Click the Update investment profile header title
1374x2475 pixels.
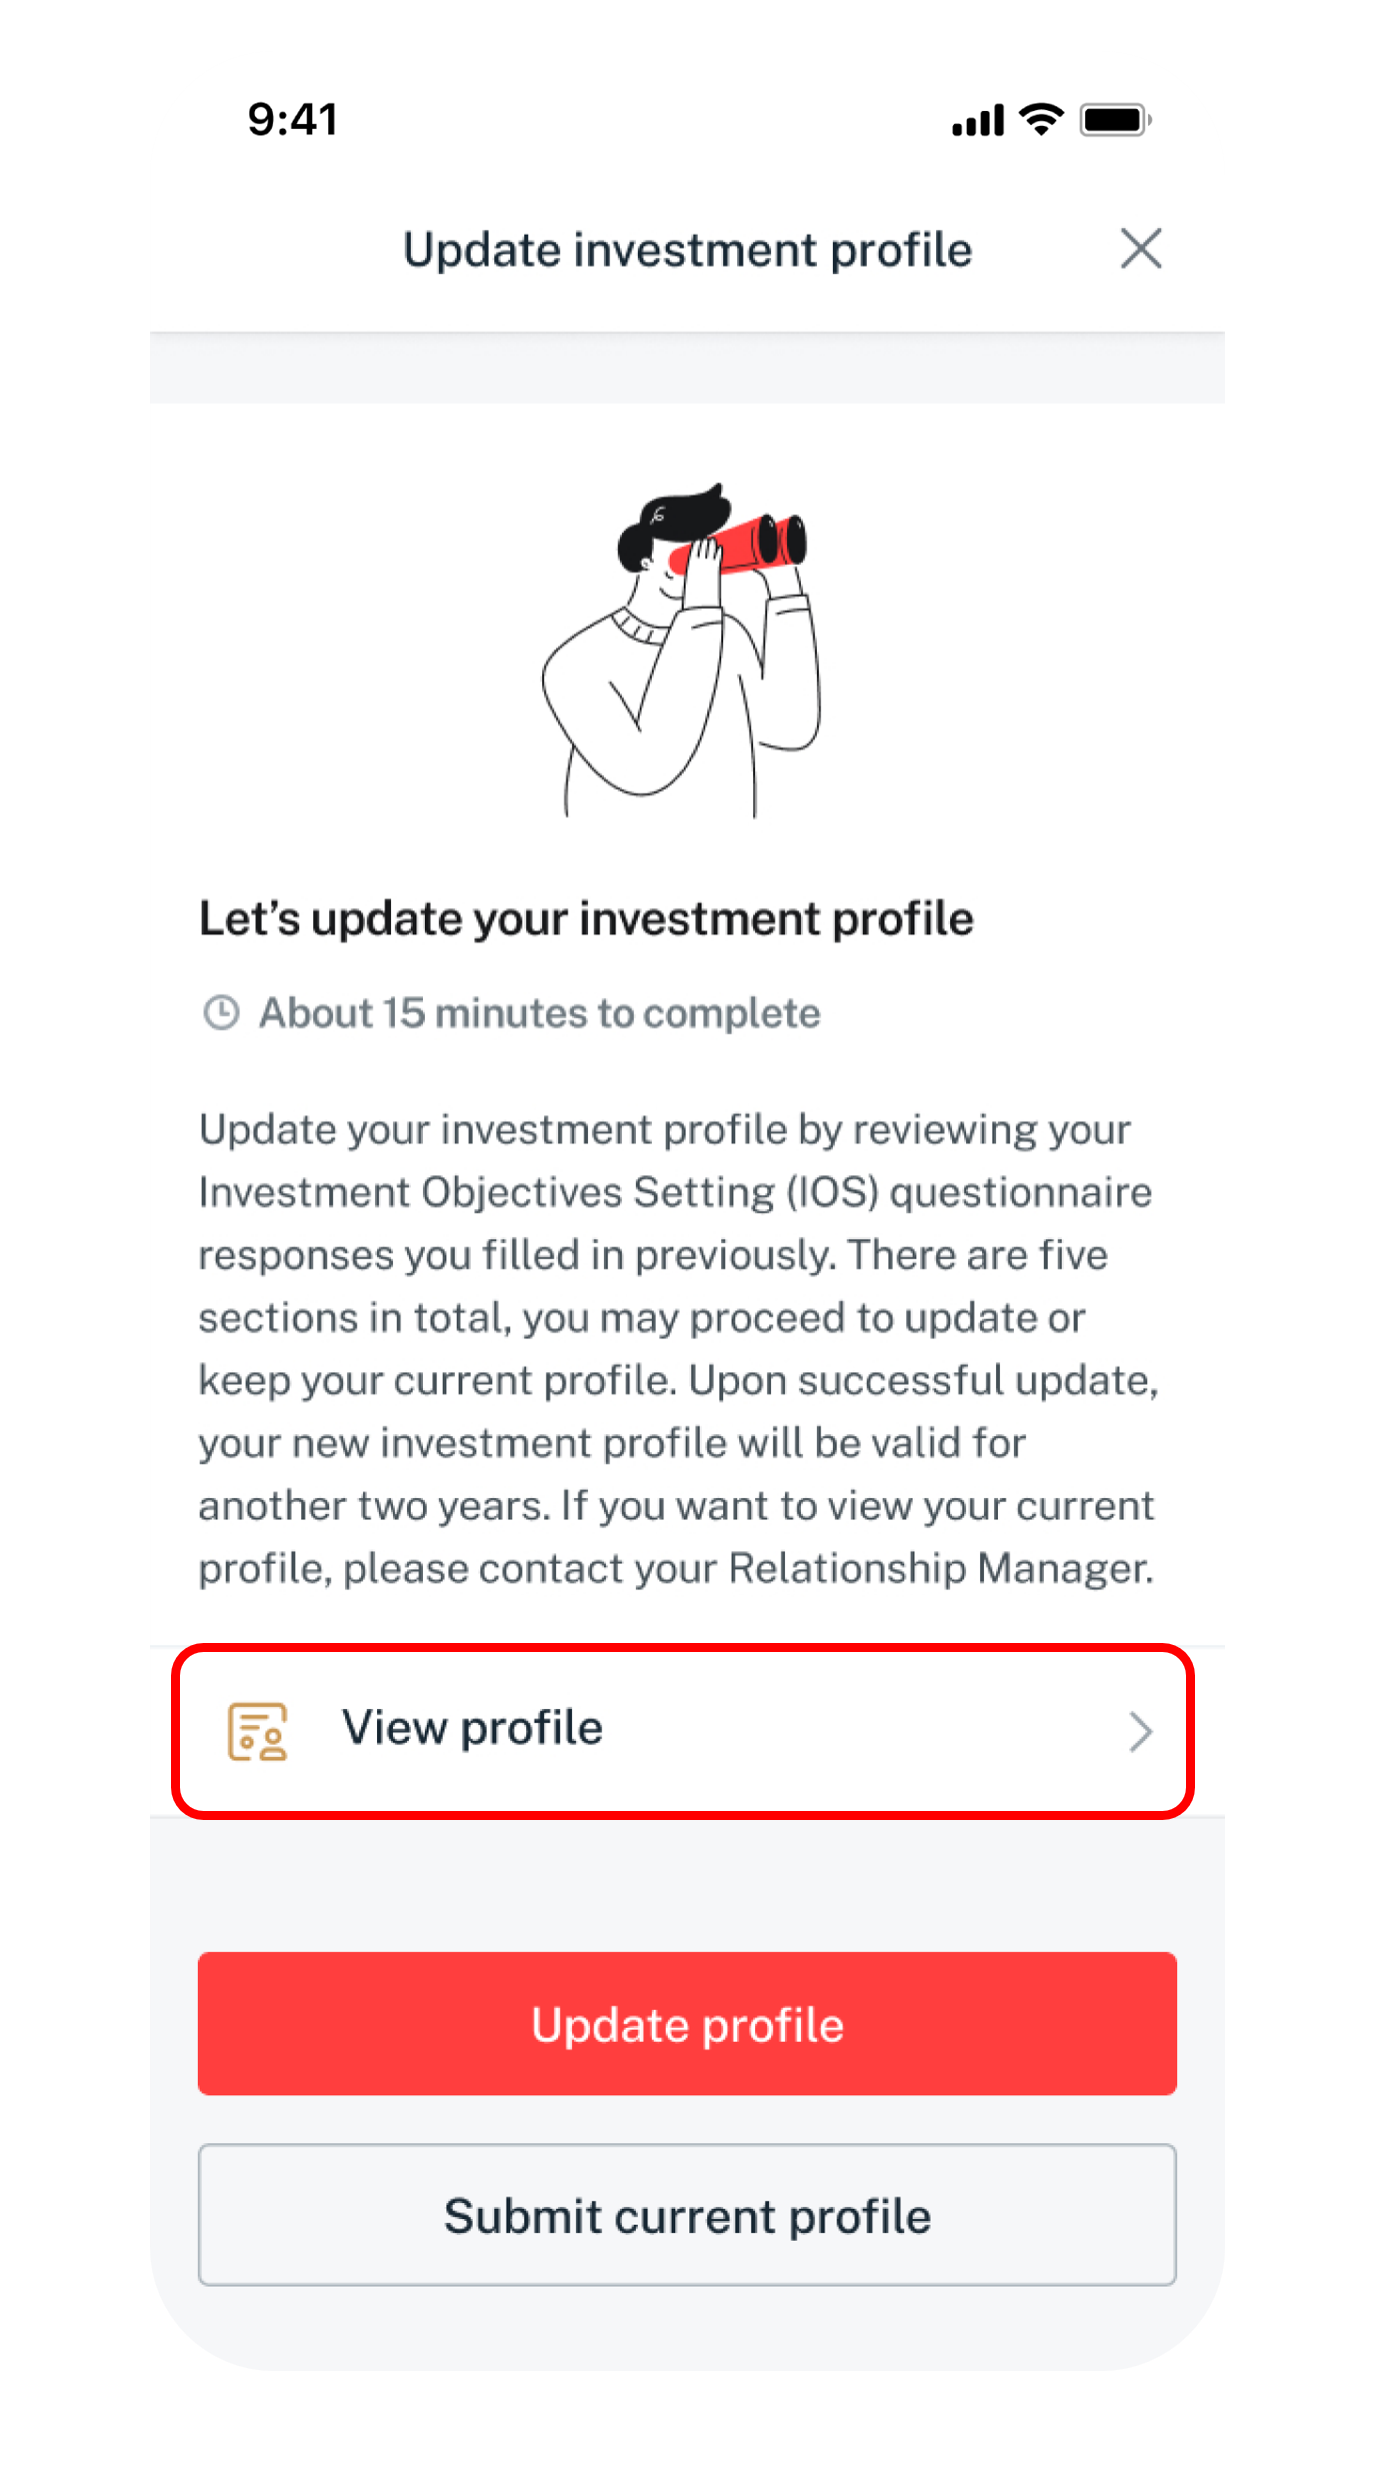pyautogui.click(x=687, y=250)
